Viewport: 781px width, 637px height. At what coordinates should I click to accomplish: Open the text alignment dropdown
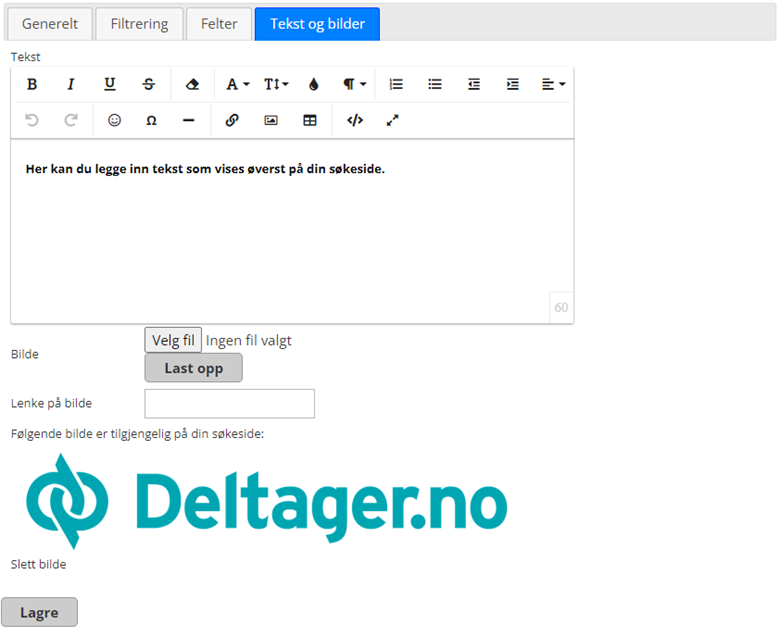pyautogui.click(x=553, y=84)
